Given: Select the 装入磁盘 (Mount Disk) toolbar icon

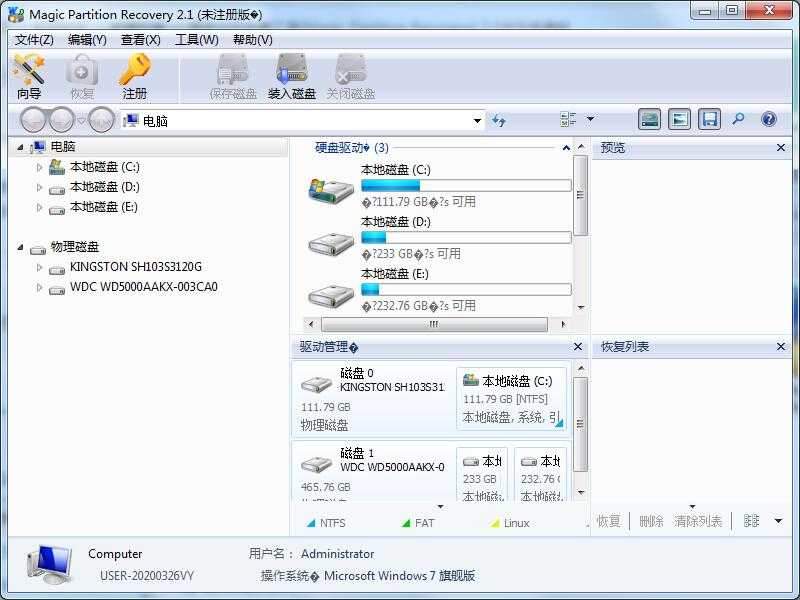Looking at the screenshot, I should (293, 75).
